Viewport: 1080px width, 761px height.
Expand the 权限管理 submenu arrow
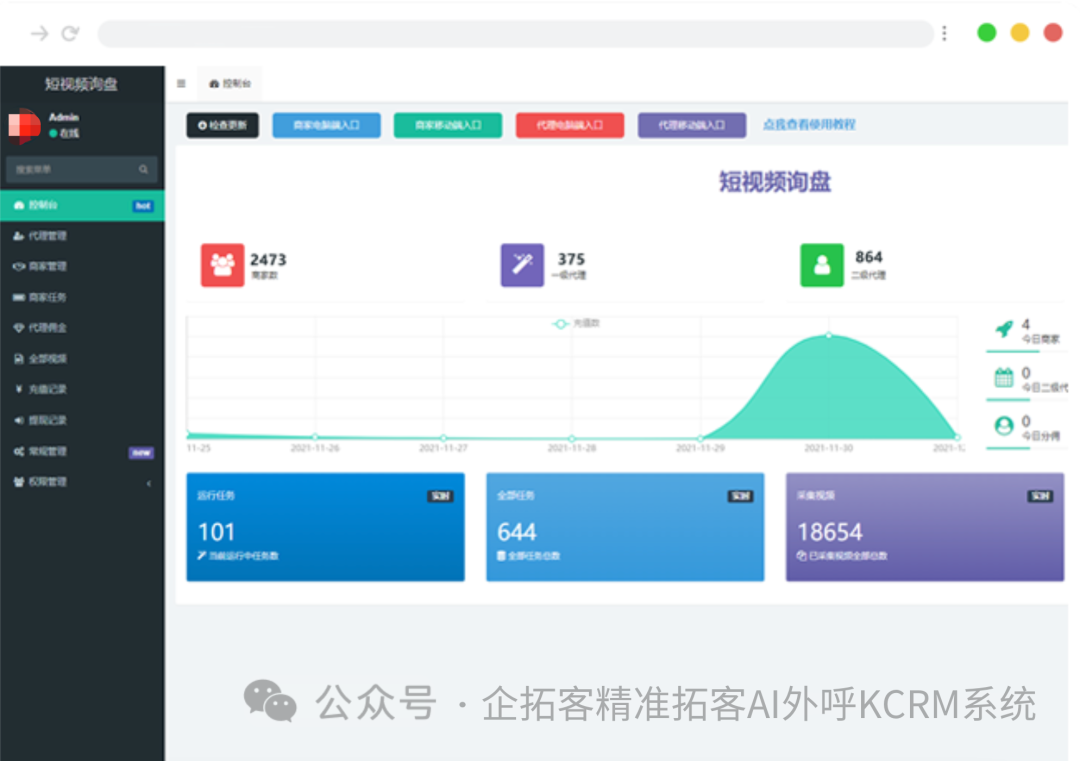(149, 483)
